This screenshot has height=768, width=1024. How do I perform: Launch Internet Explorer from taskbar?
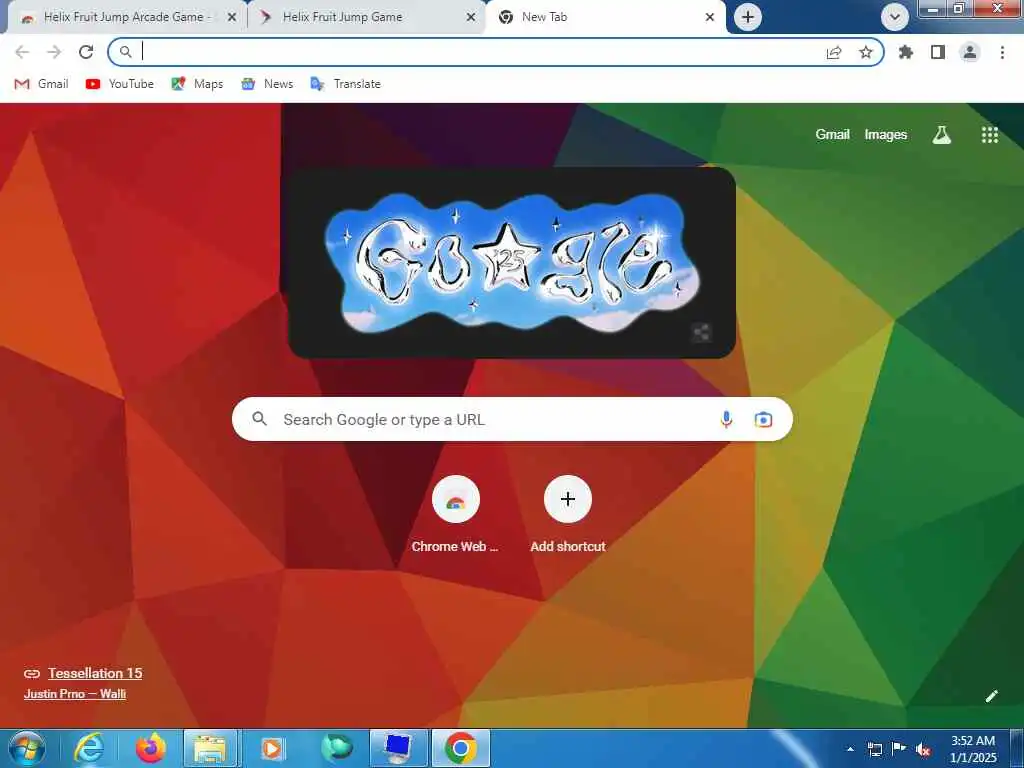pyautogui.click(x=88, y=748)
